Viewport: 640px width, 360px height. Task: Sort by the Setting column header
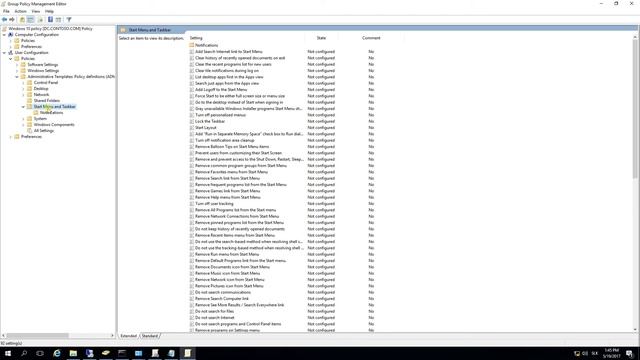(x=247, y=38)
